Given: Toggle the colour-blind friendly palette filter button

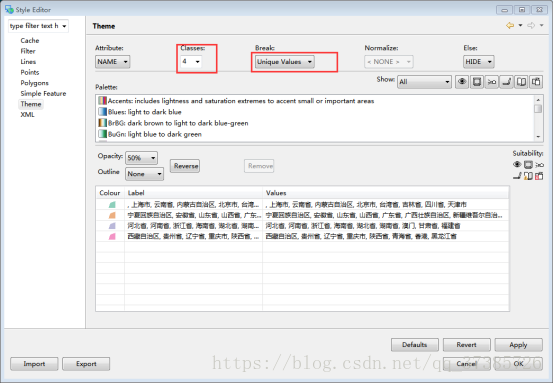Looking at the screenshot, I should coord(462,82).
